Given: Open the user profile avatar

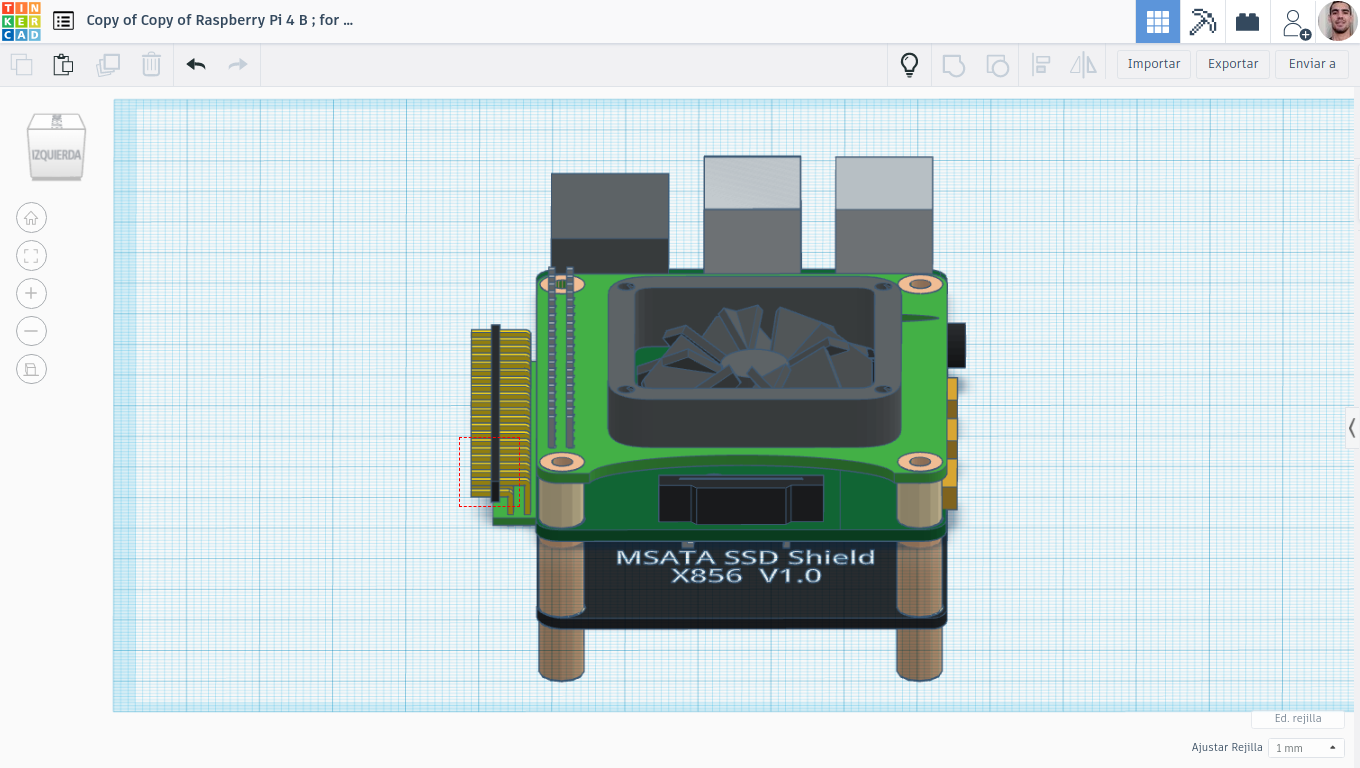Looking at the screenshot, I should tap(1337, 21).
